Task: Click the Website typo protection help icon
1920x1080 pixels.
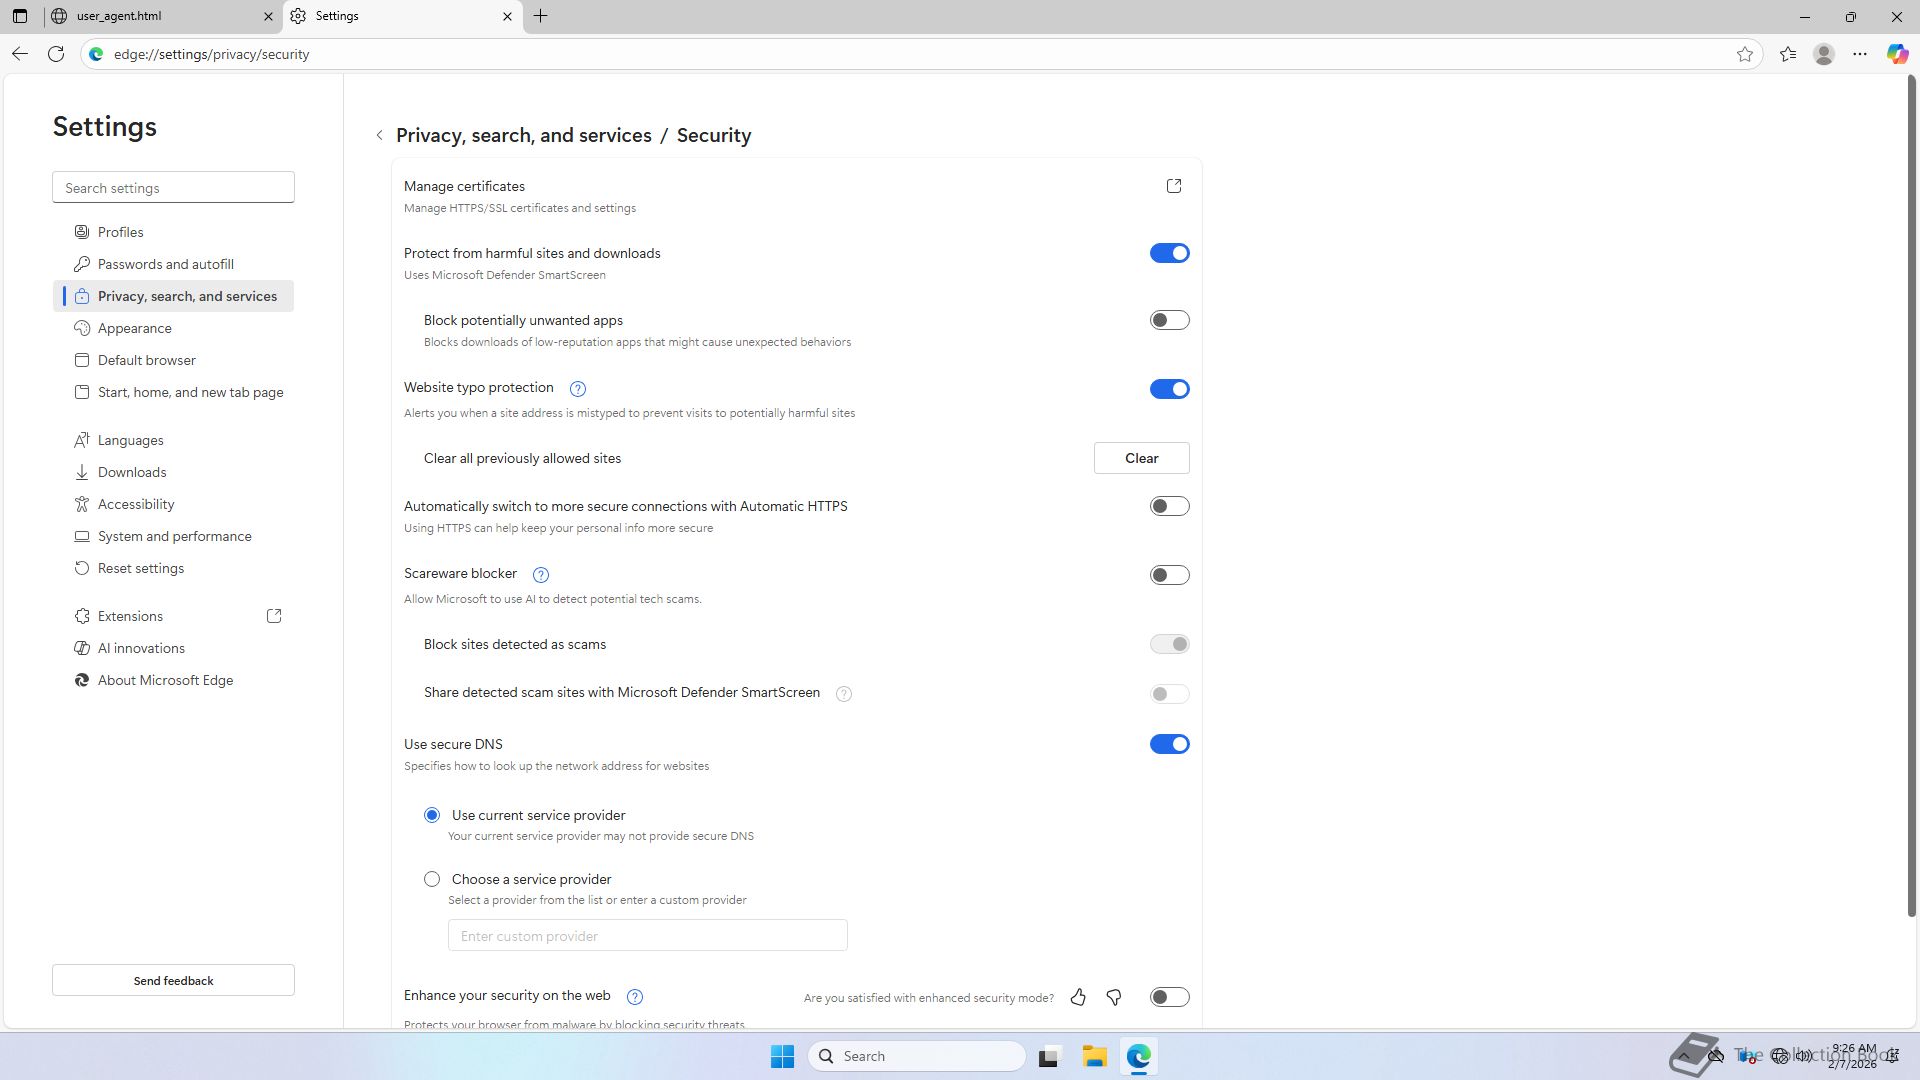Action: click(577, 389)
